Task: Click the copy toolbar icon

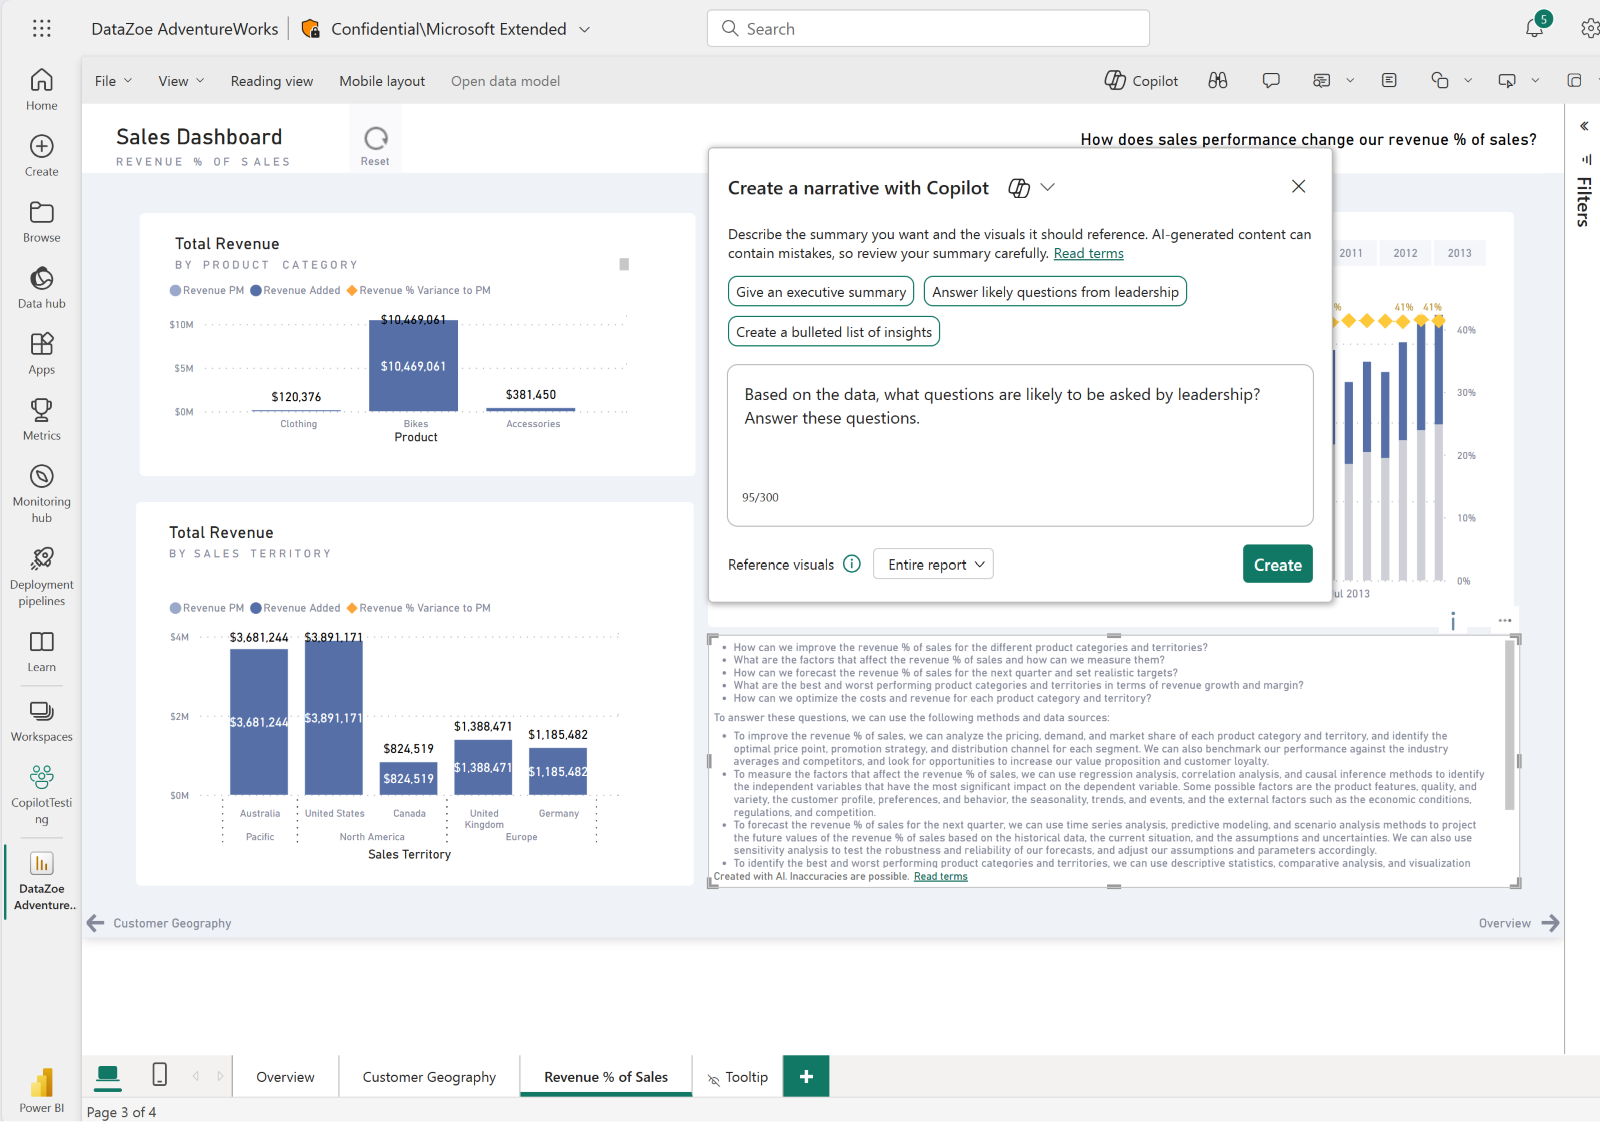Action: [x=1440, y=81]
